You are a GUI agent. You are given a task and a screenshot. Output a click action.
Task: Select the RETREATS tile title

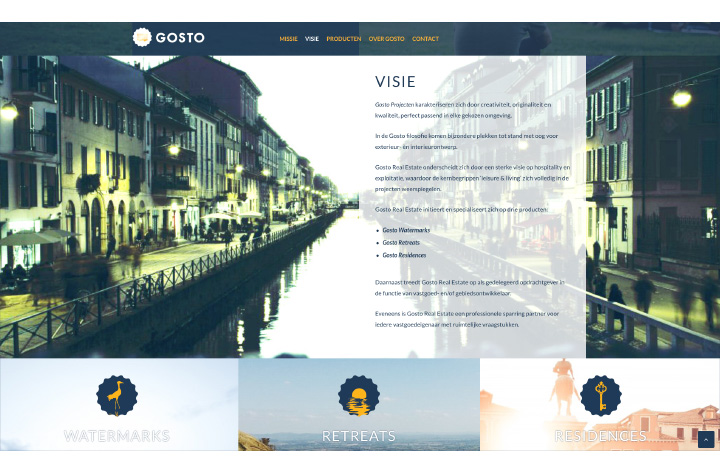pos(359,436)
